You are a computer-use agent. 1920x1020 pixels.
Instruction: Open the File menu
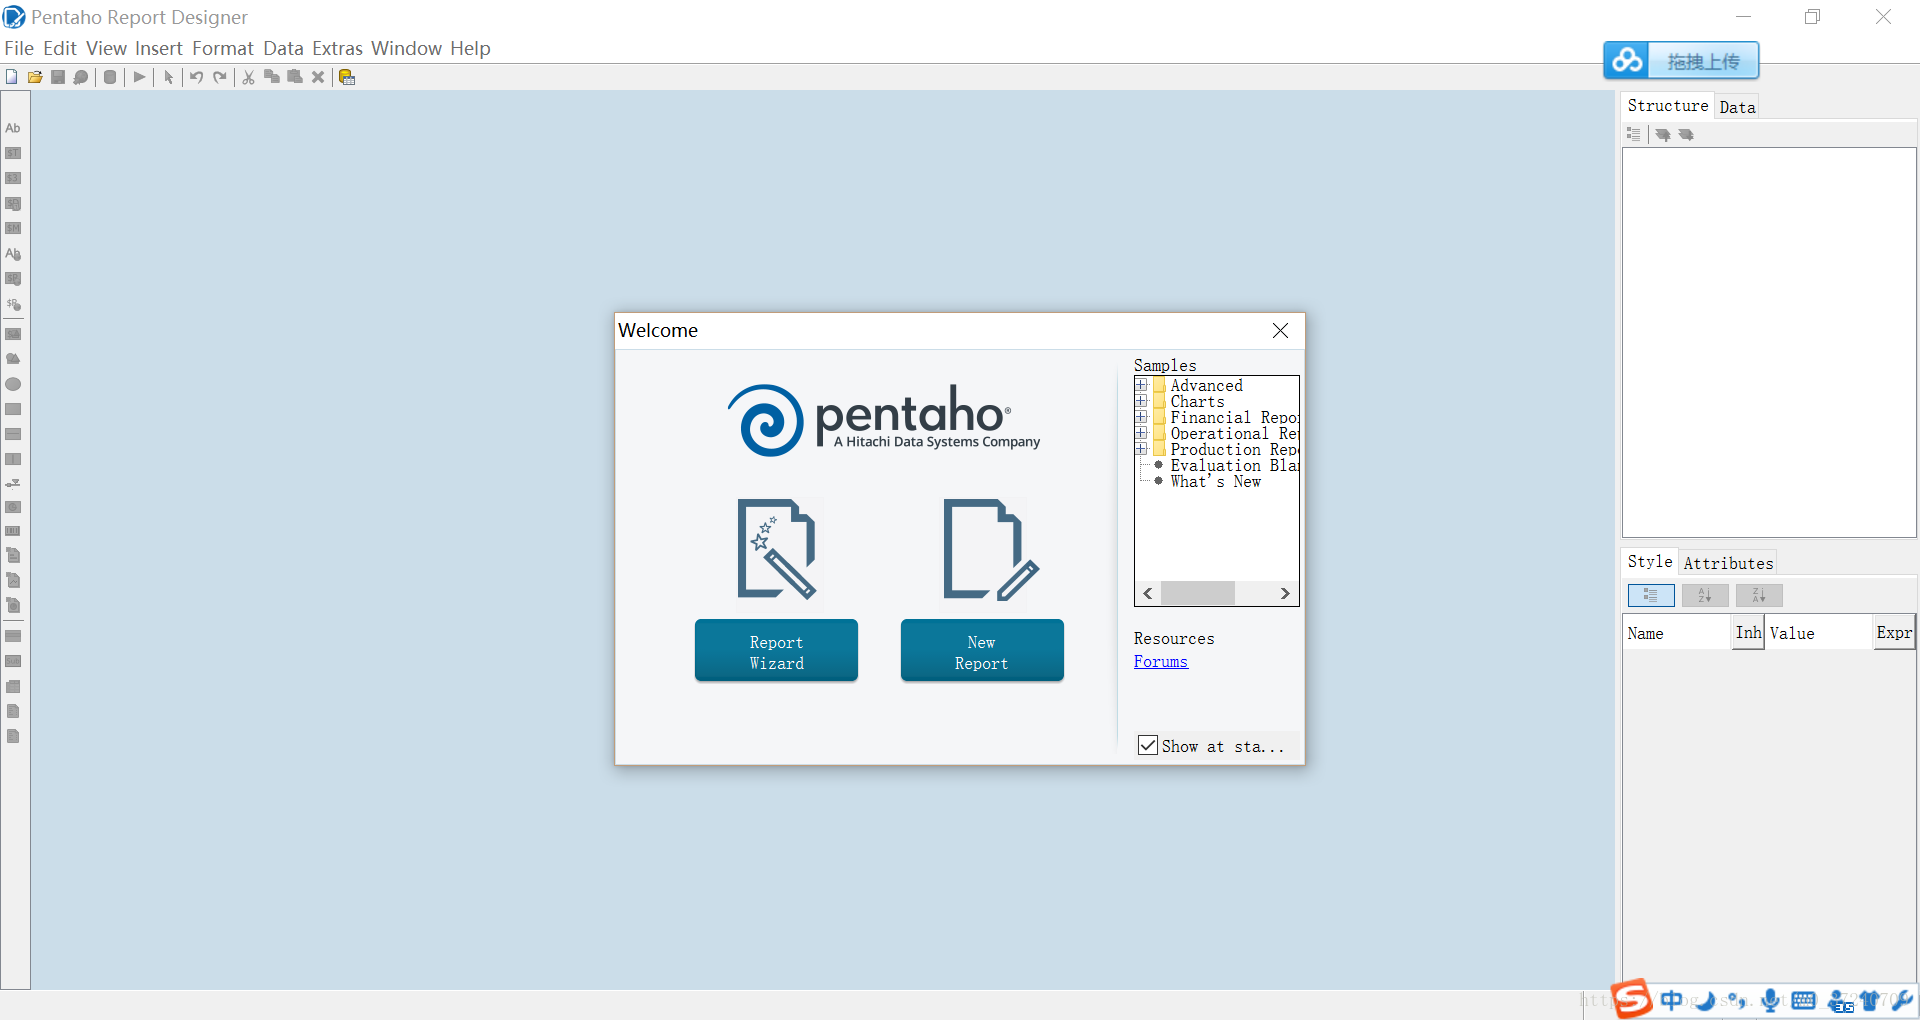point(19,48)
